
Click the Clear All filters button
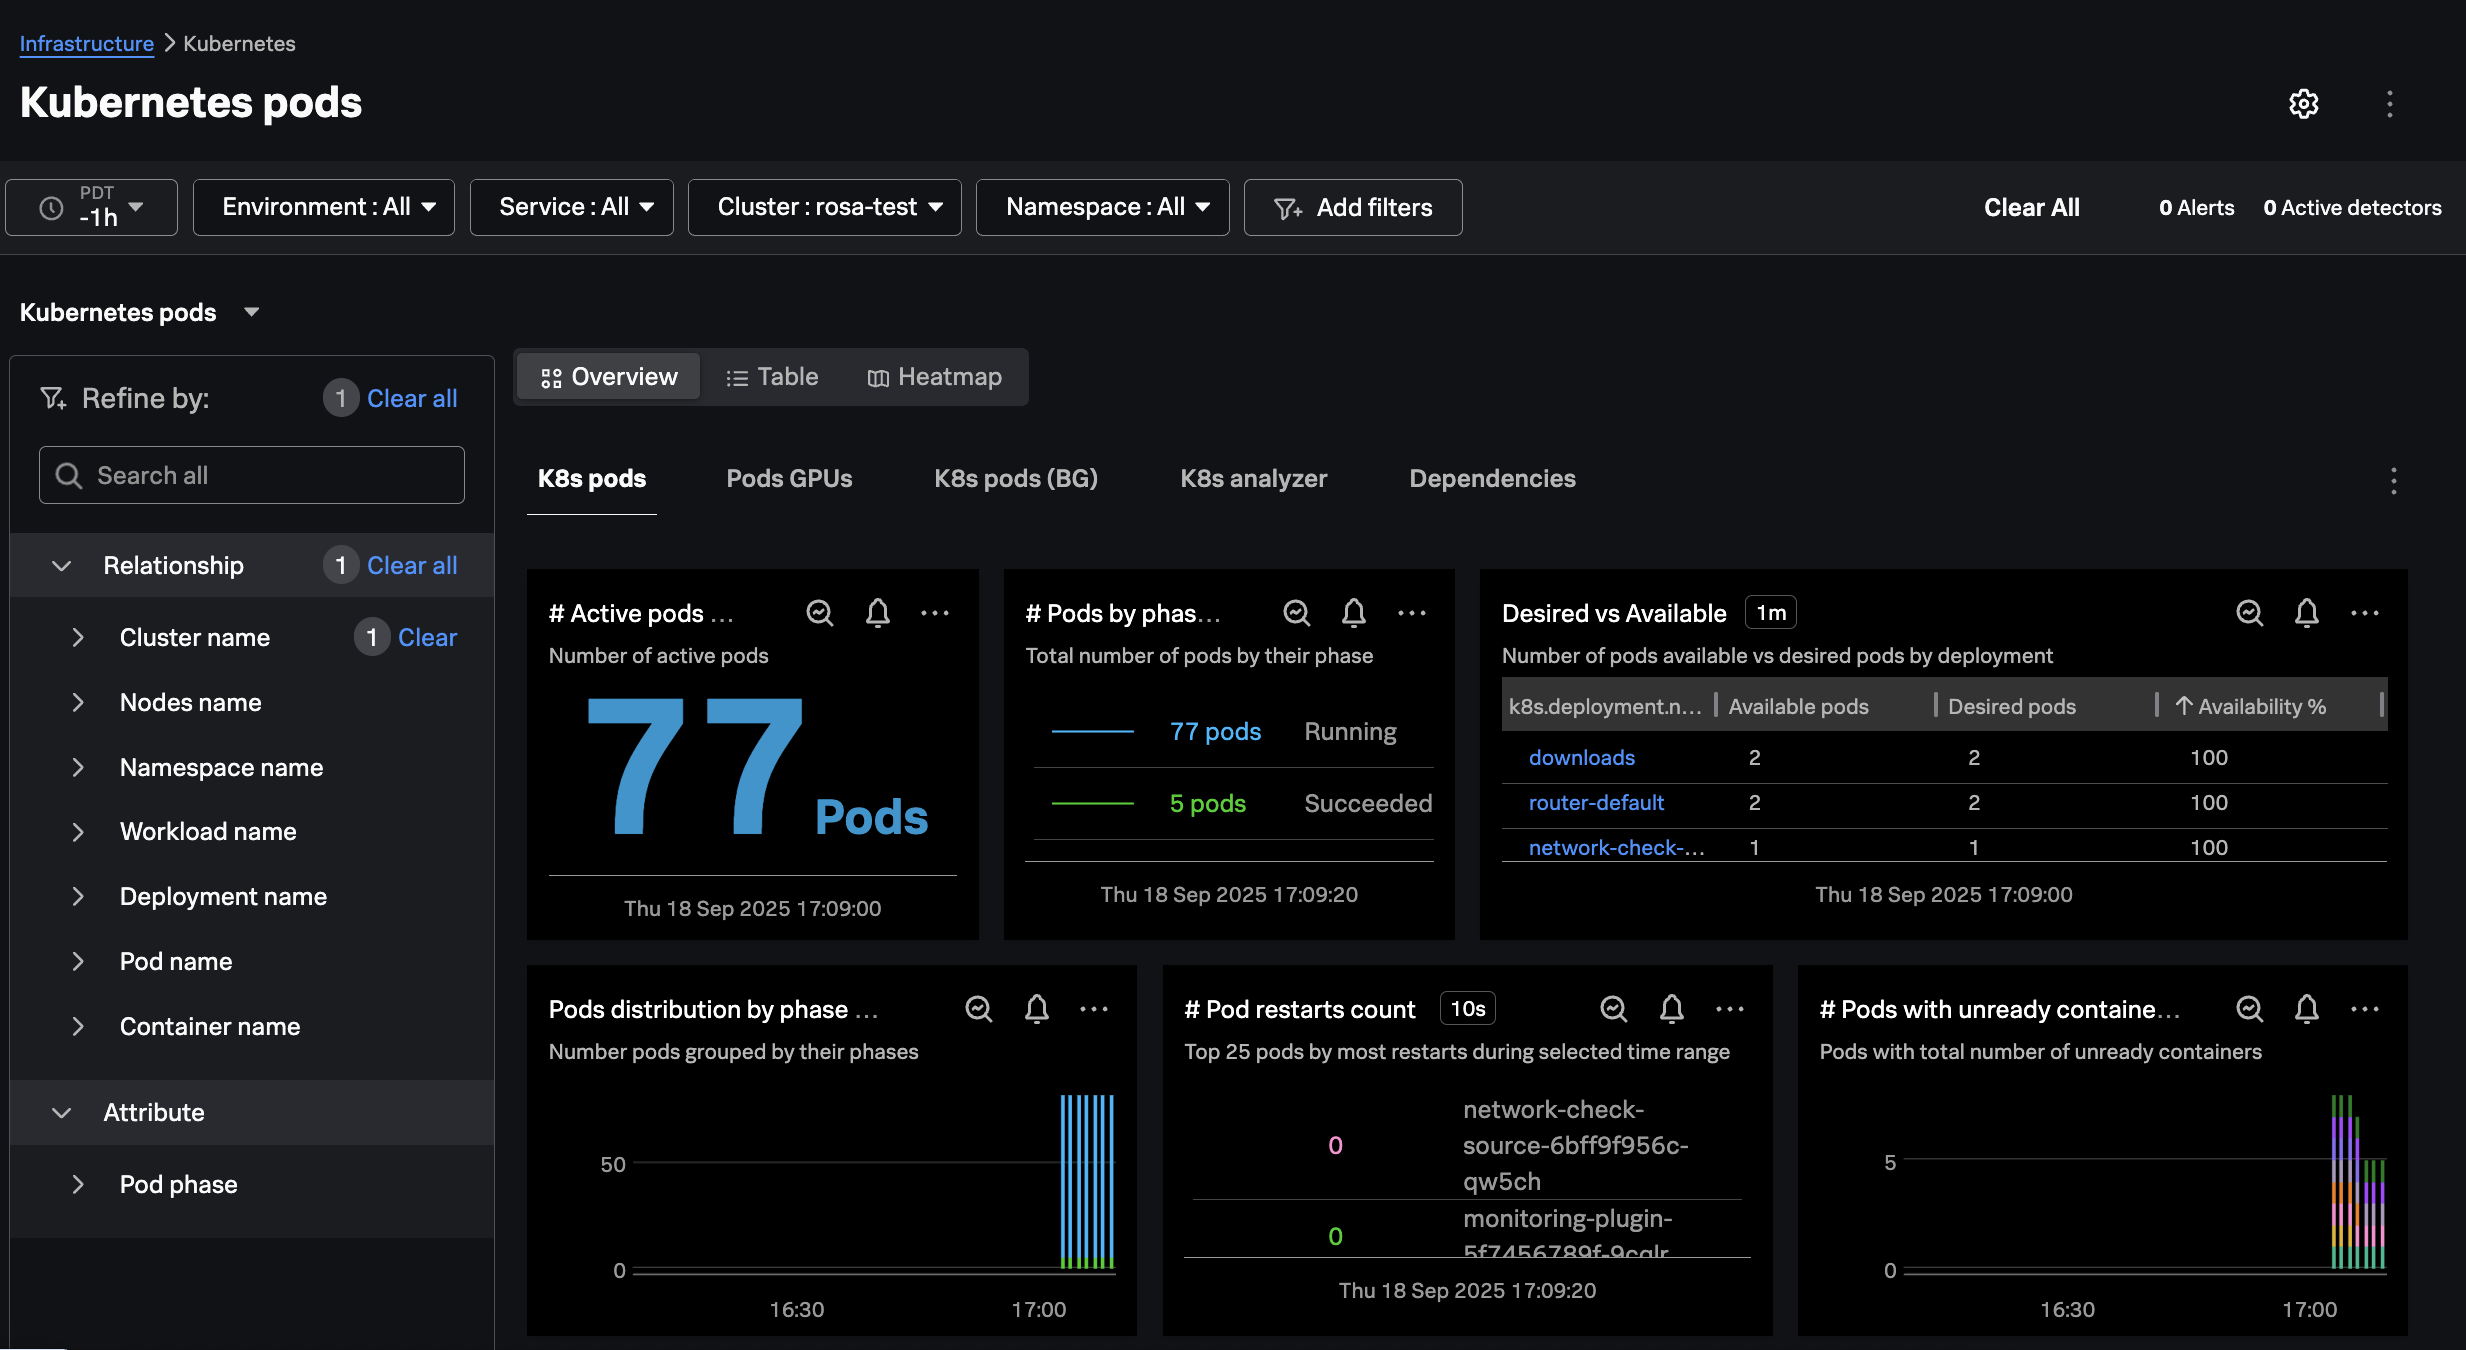click(2031, 207)
